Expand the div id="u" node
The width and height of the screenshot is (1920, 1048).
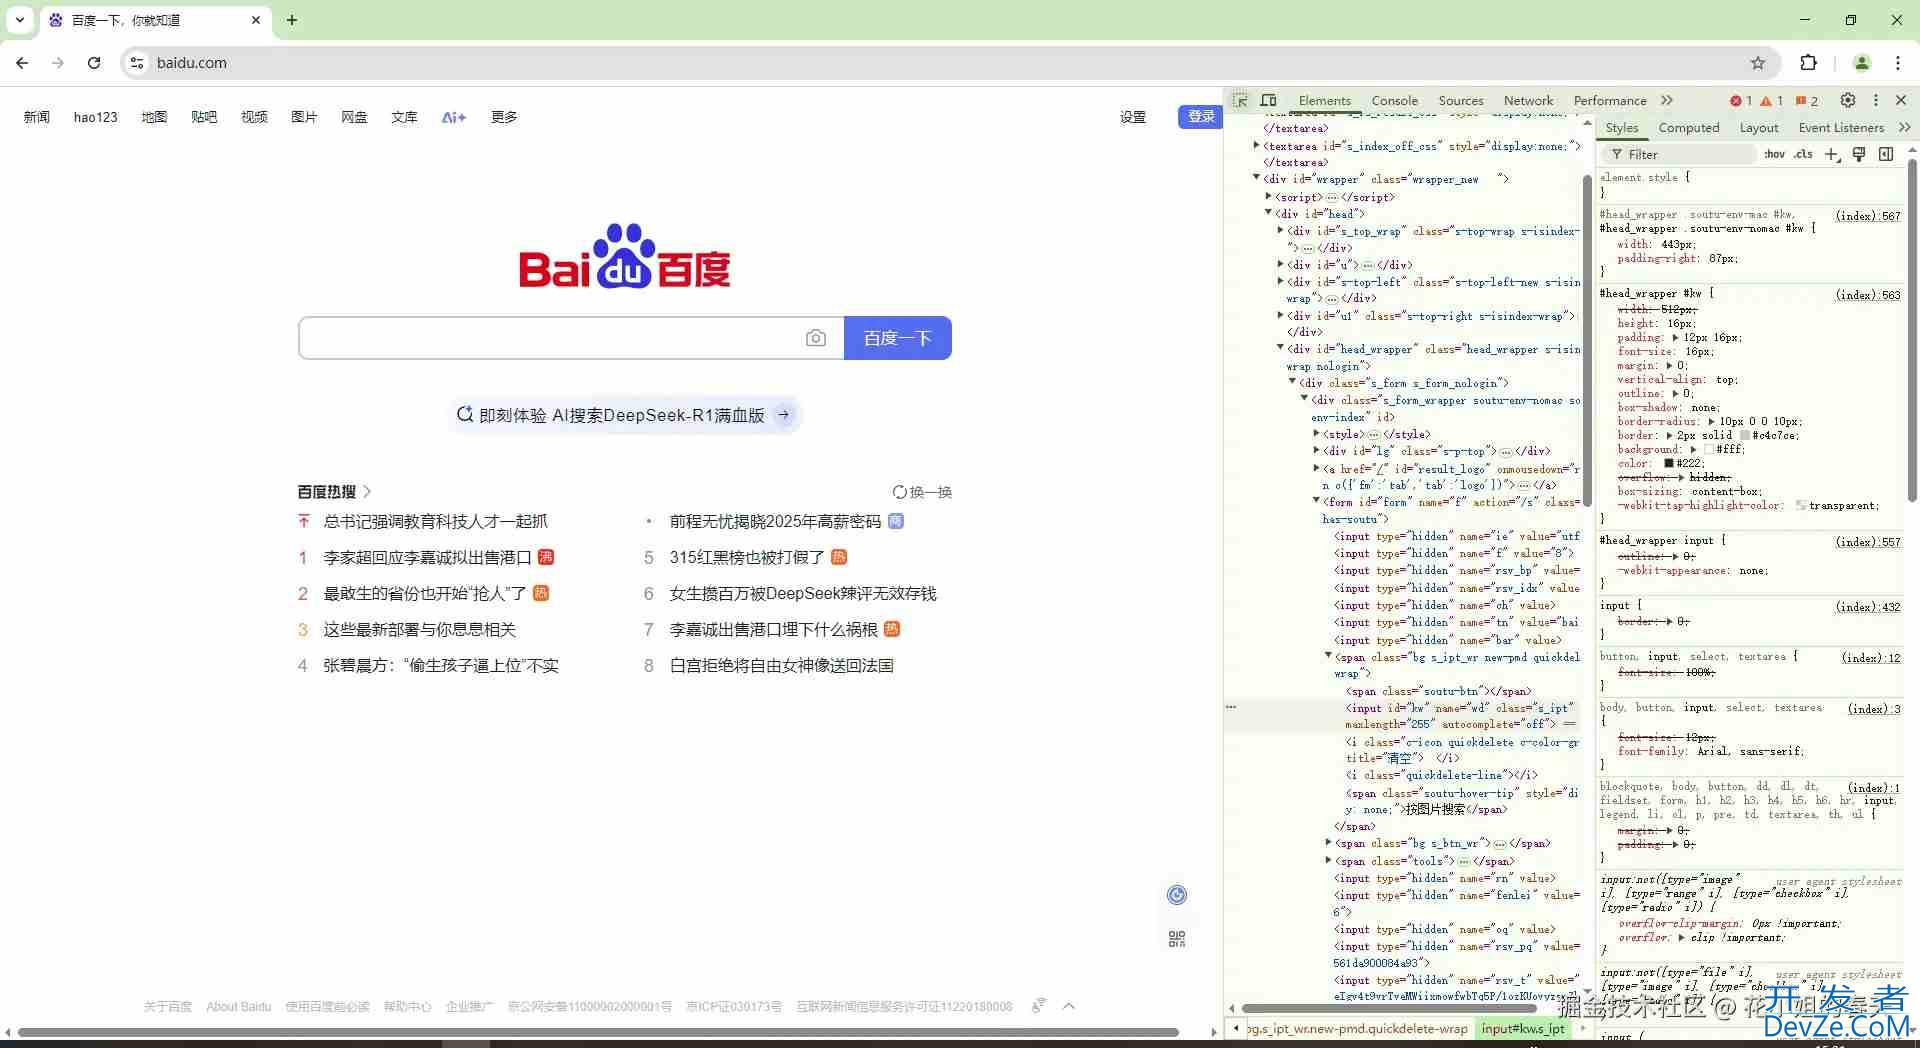click(x=1281, y=264)
